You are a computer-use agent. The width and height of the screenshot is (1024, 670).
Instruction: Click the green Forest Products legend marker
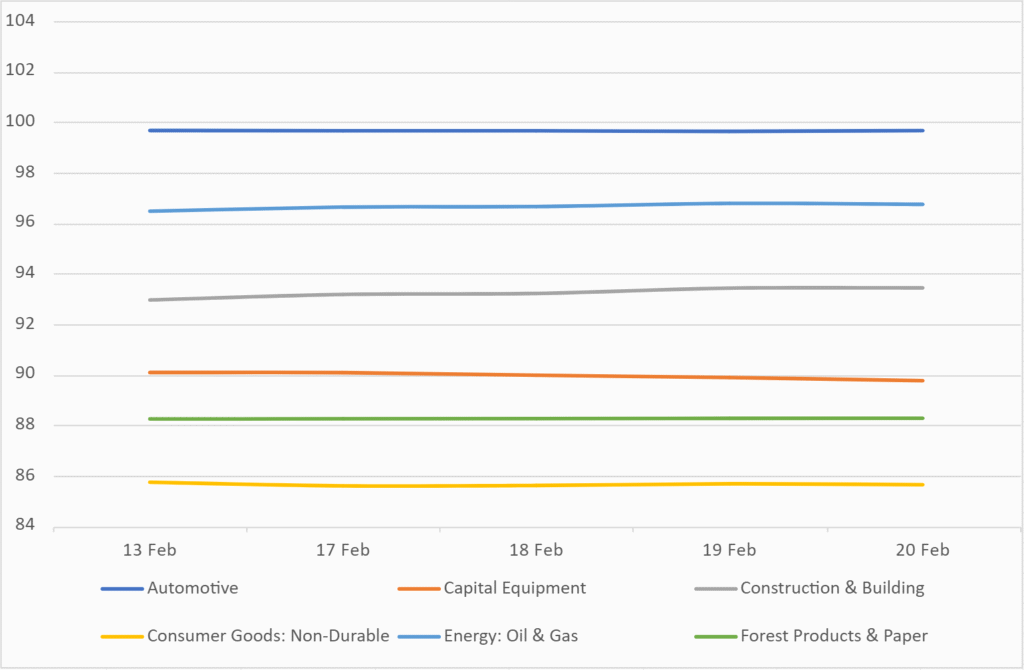pyautogui.click(x=715, y=636)
